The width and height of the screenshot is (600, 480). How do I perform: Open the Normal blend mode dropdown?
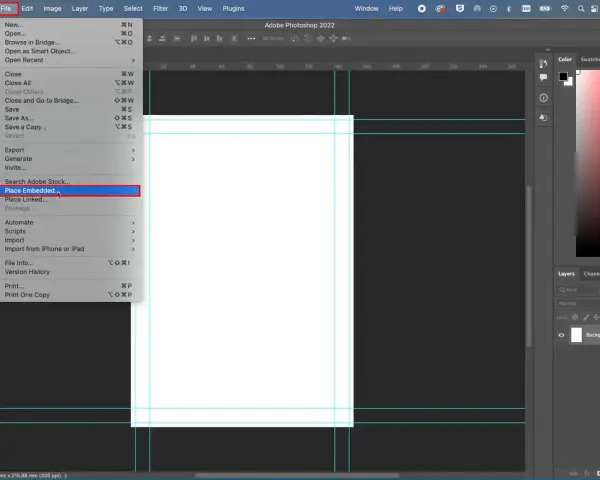tap(577, 304)
